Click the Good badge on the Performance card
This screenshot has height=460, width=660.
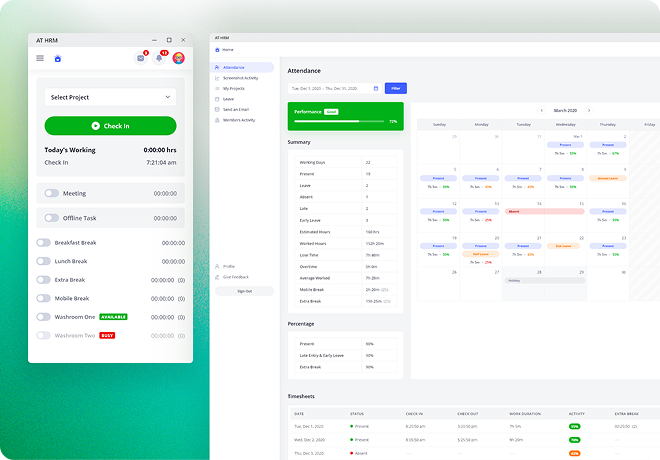click(331, 112)
